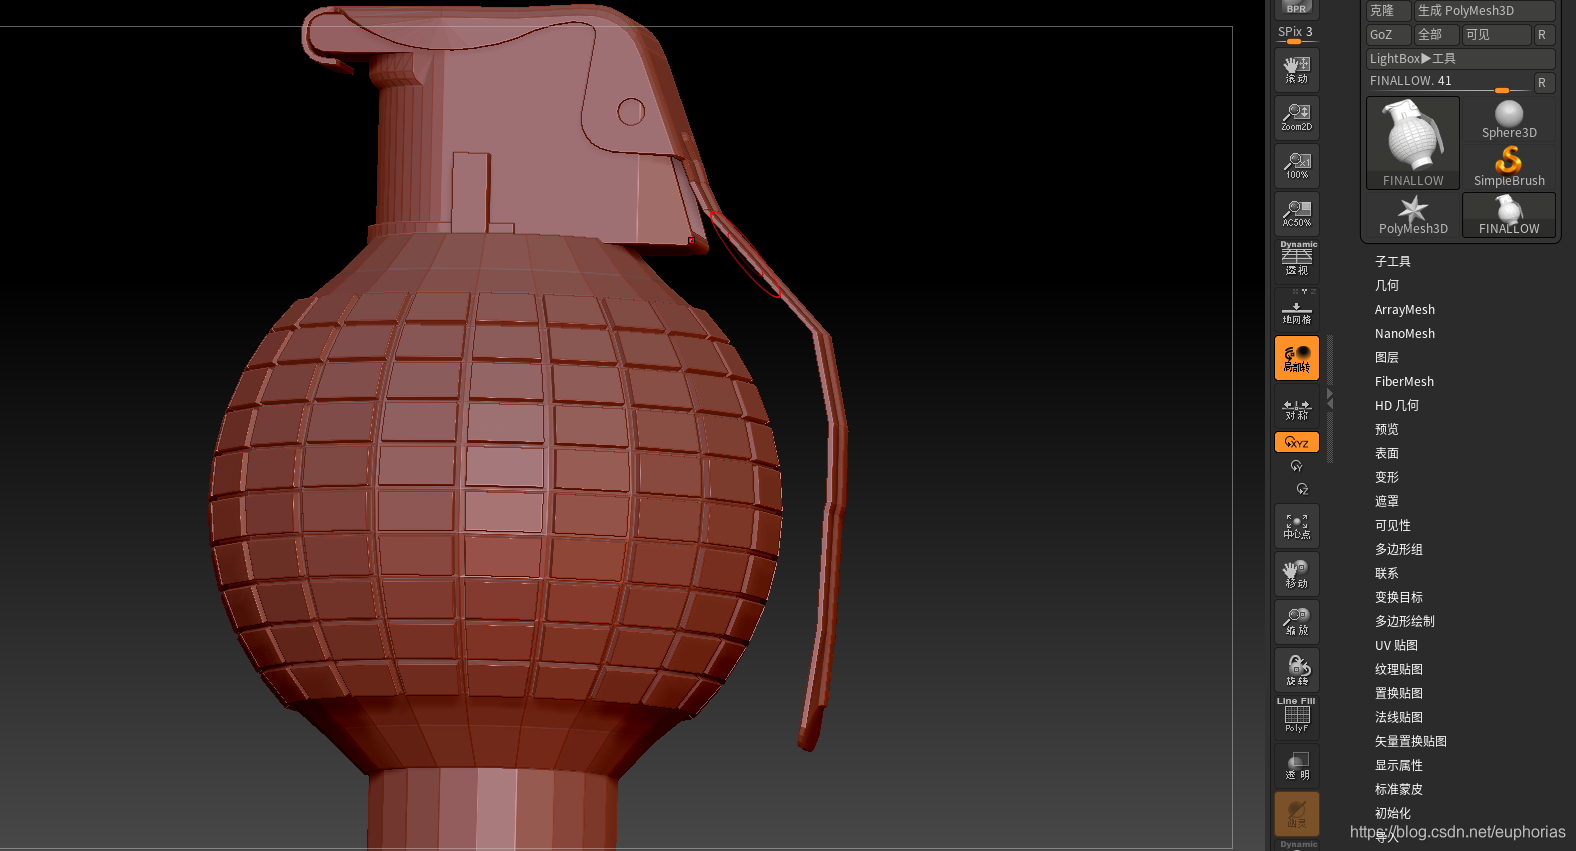The height and width of the screenshot is (851, 1576).
Task: Click the Clone (克隆) button
Action: pyautogui.click(x=1388, y=10)
